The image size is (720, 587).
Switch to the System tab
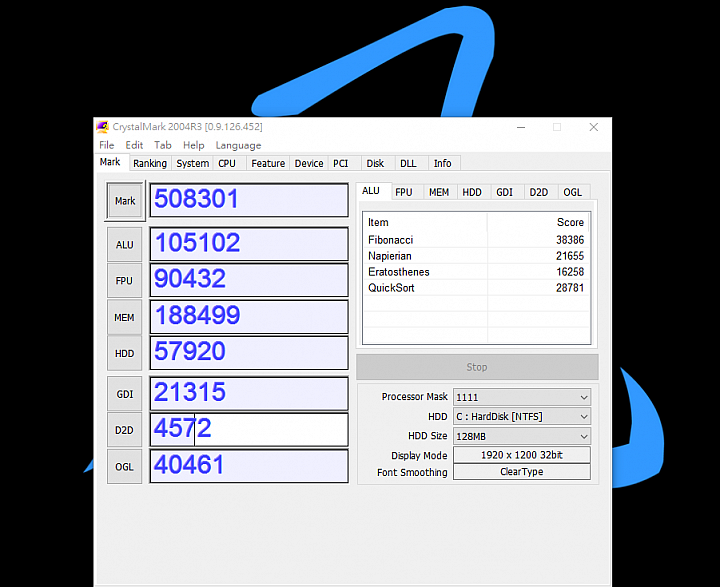(x=192, y=164)
